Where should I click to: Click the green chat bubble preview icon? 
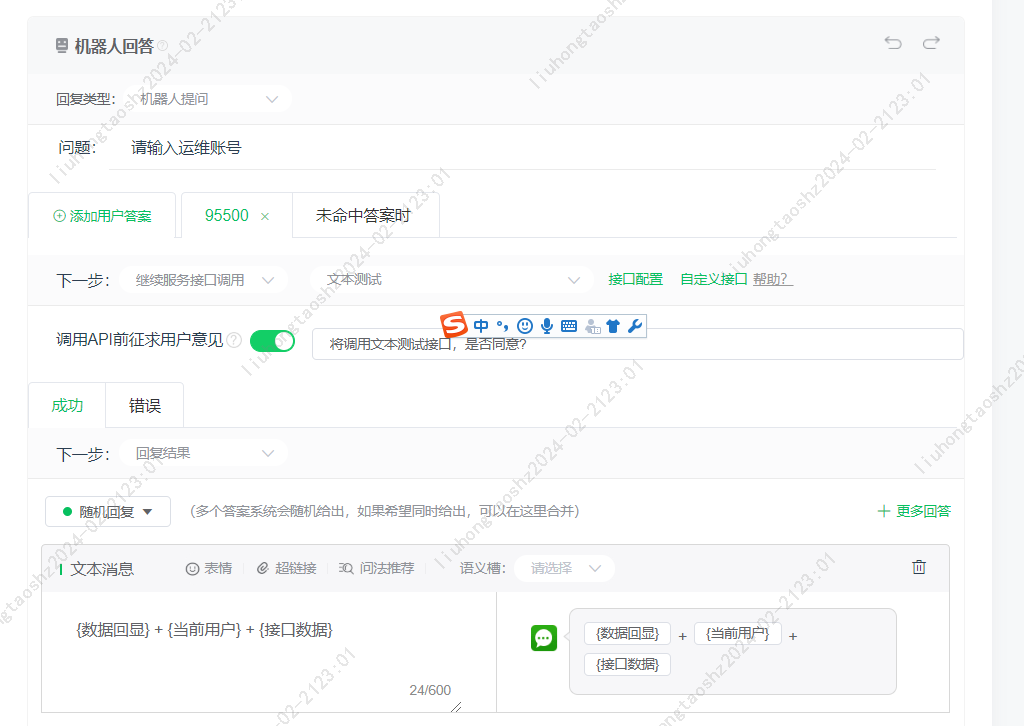pyautogui.click(x=544, y=638)
